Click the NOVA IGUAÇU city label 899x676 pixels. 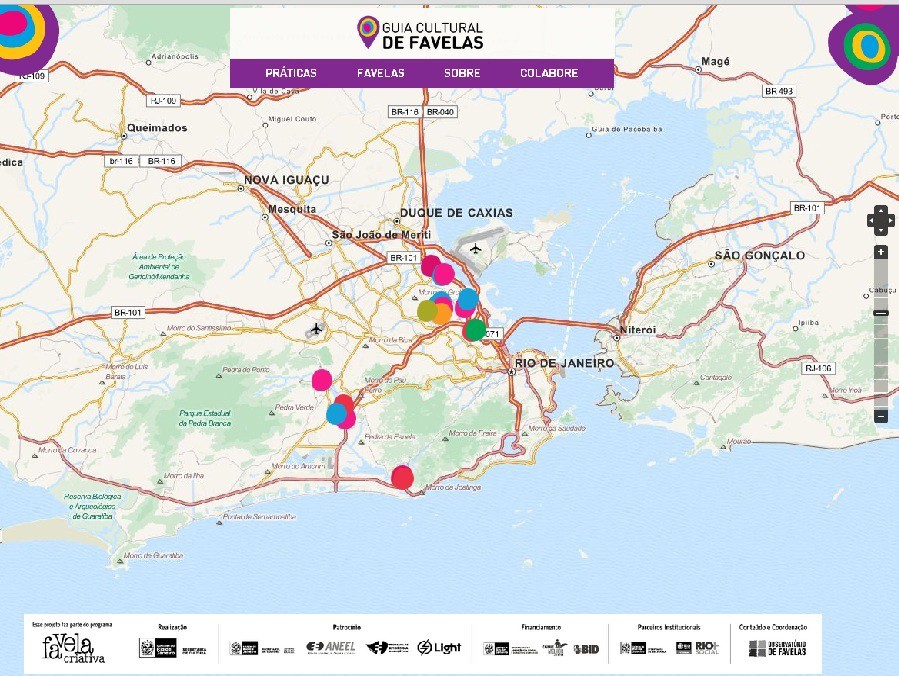(x=287, y=179)
